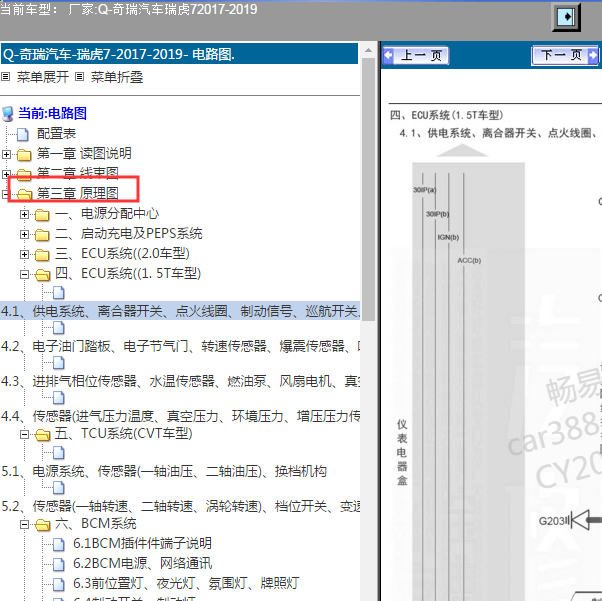
Task: Click folder icon of 第二章 线束图
Action: pyautogui.click(x=24, y=174)
